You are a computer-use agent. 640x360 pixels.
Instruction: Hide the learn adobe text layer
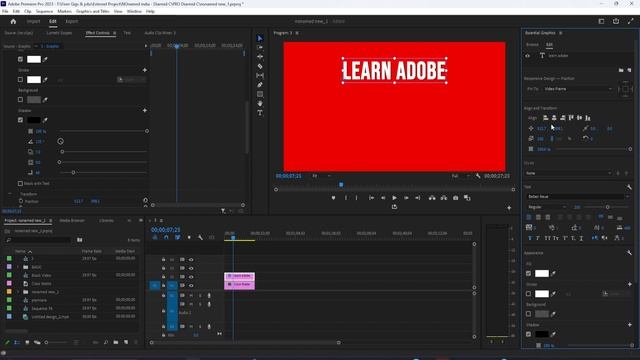click(x=528, y=56)
